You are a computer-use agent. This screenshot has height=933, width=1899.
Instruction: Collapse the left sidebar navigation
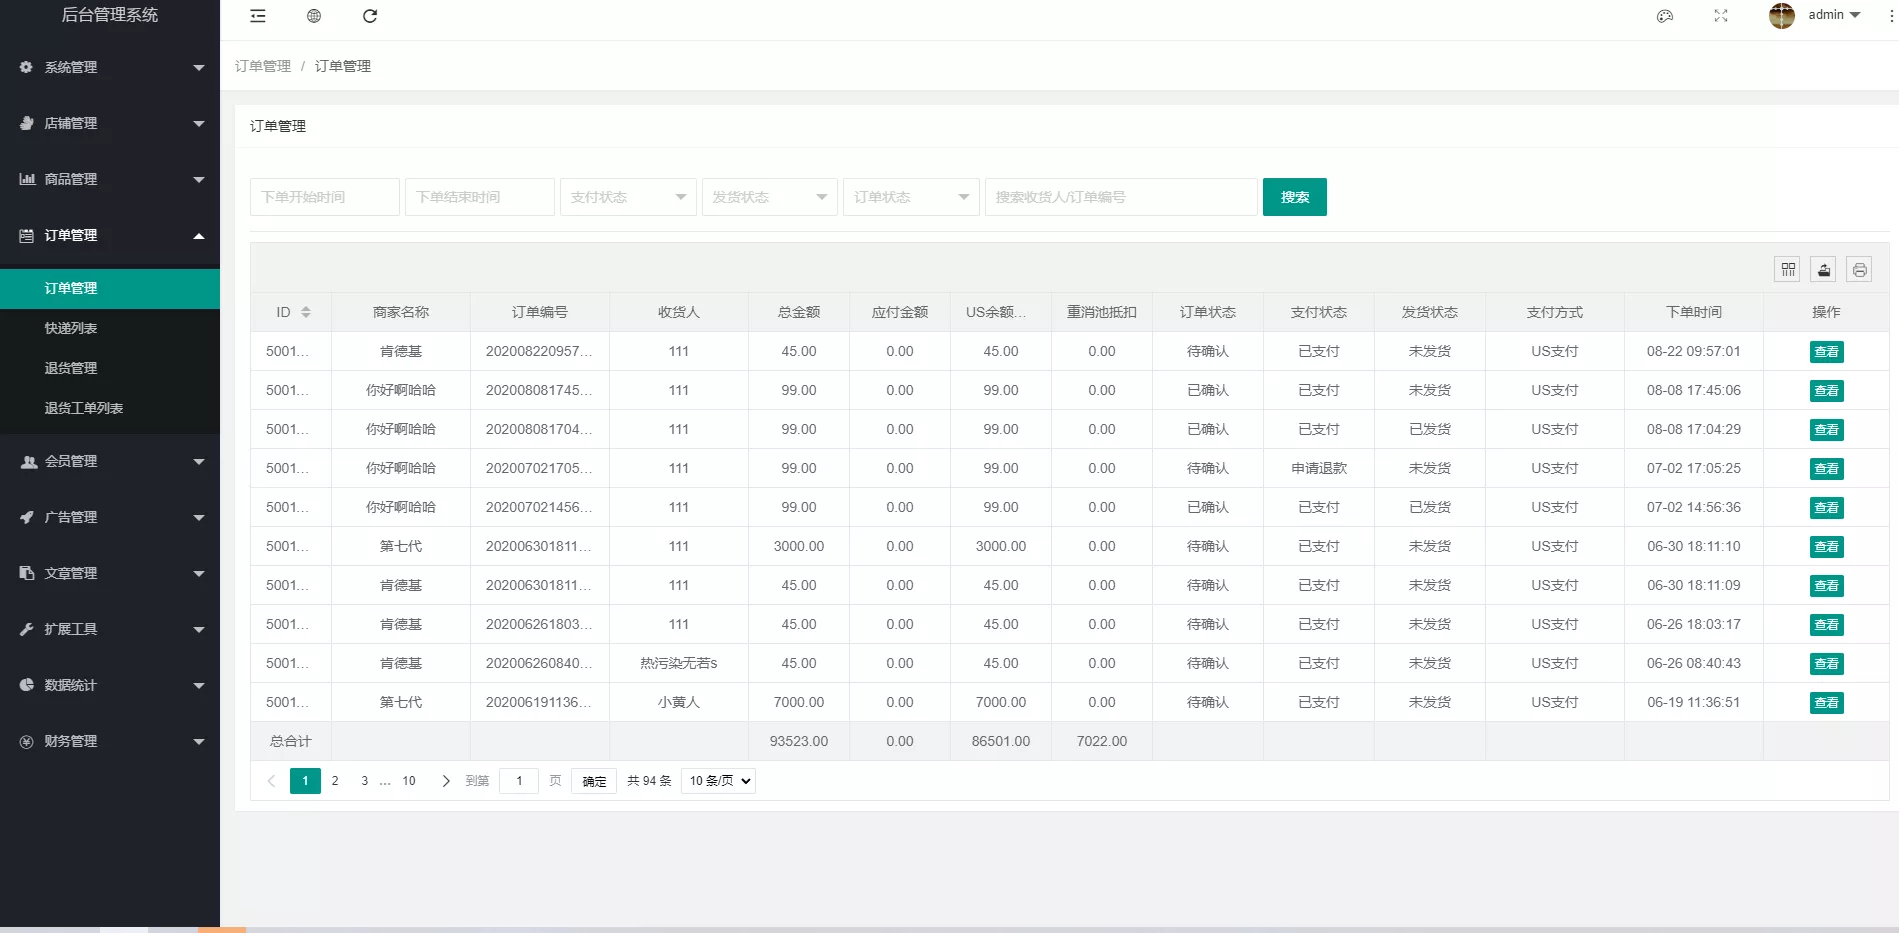coord(257,16)
